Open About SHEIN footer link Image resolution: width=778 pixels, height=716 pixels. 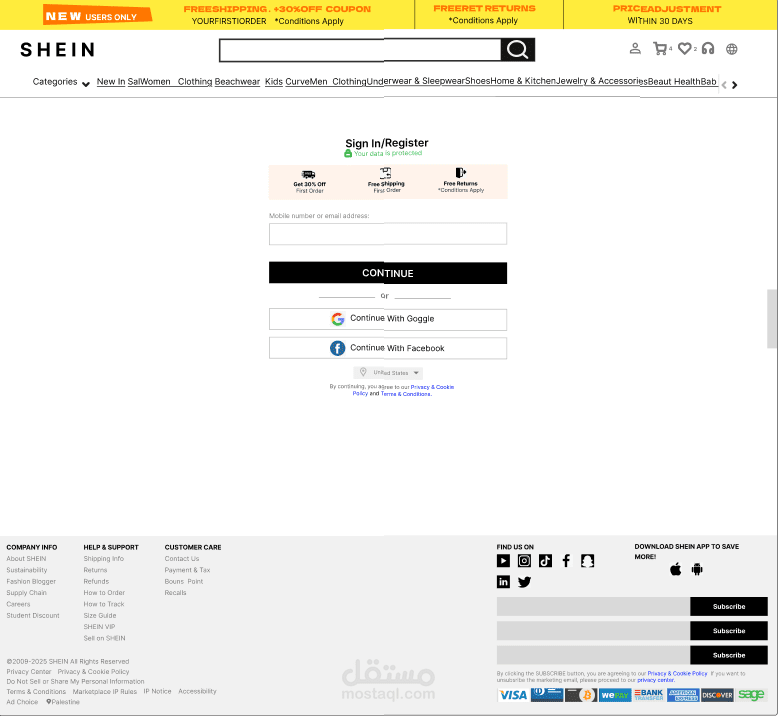26,559
